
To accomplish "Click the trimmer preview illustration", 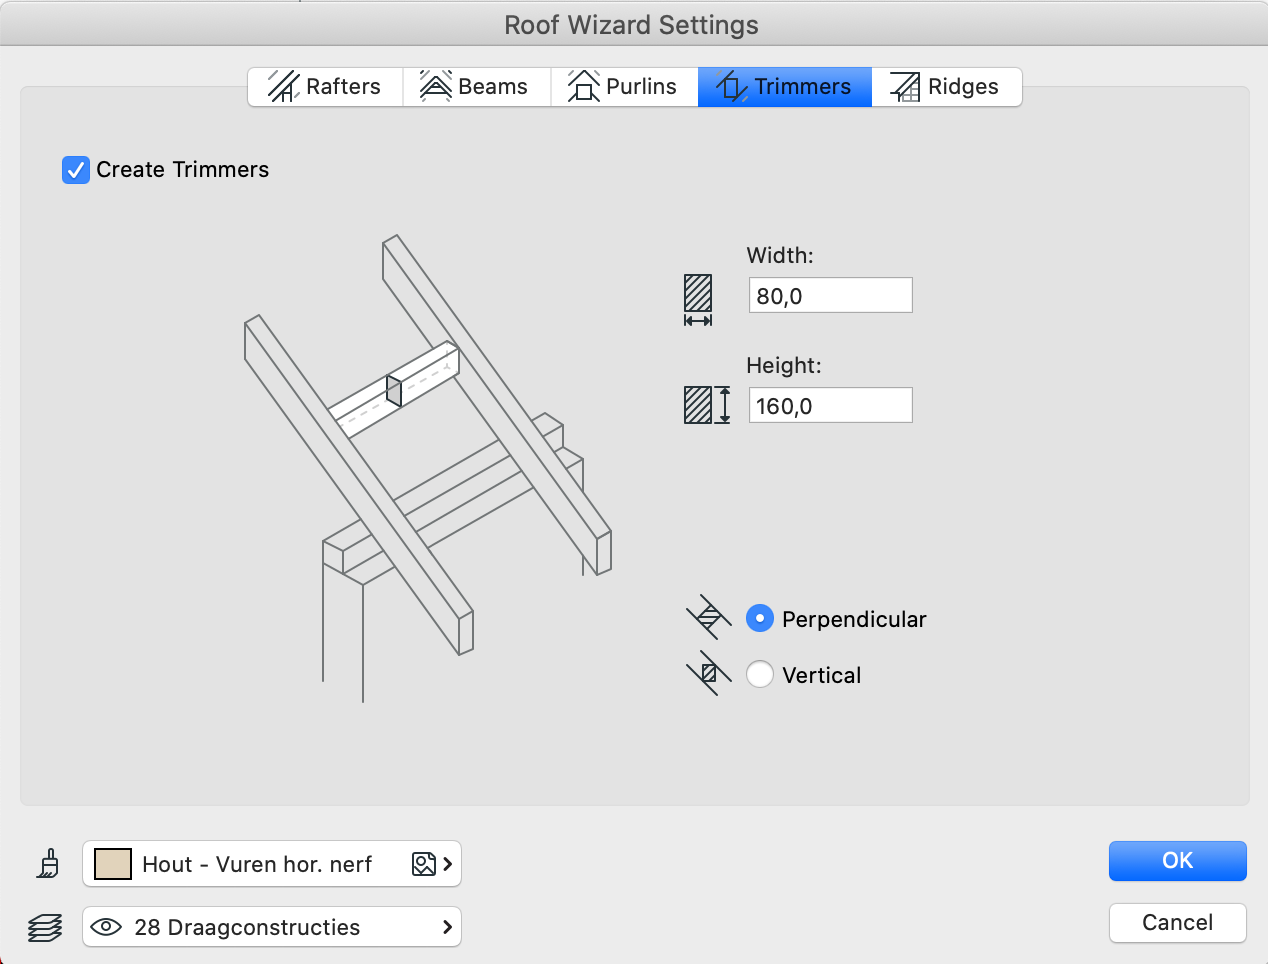I will 428,468.
